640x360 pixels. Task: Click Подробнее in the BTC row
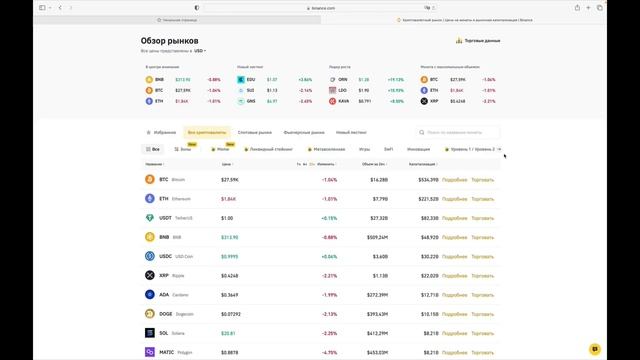click(454, 180)
